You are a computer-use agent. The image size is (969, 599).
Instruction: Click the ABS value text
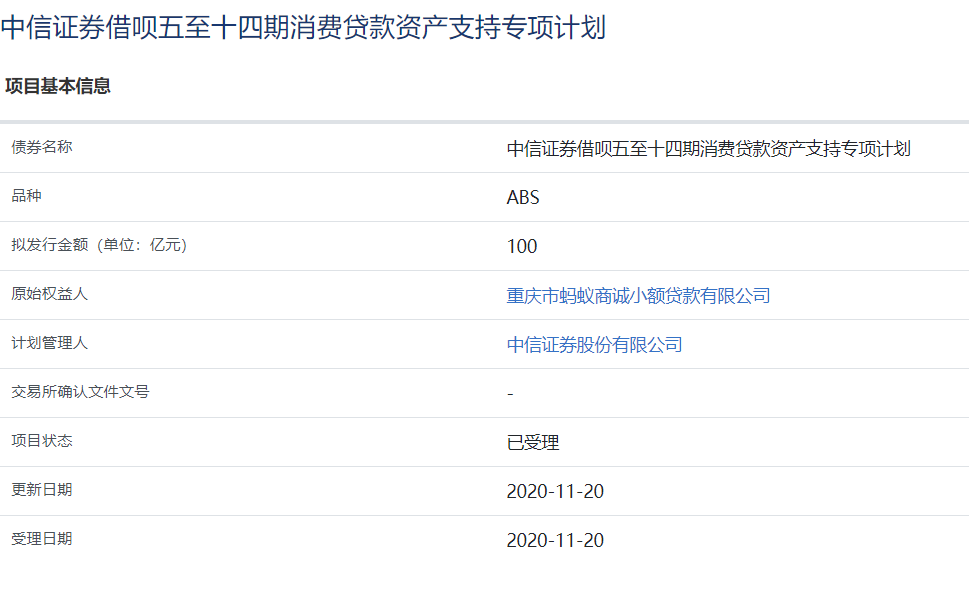click(523, 198)
